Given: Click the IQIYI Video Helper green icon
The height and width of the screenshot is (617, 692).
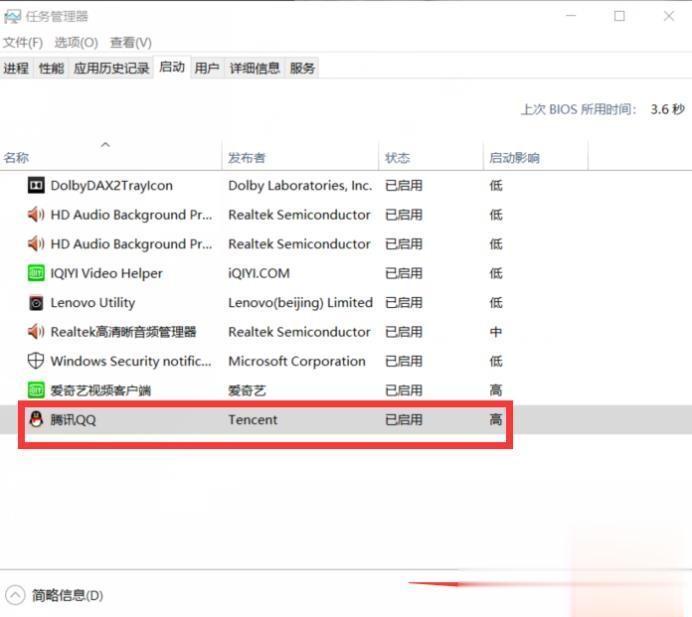Looking at the screenshot, I should (36, 273).
